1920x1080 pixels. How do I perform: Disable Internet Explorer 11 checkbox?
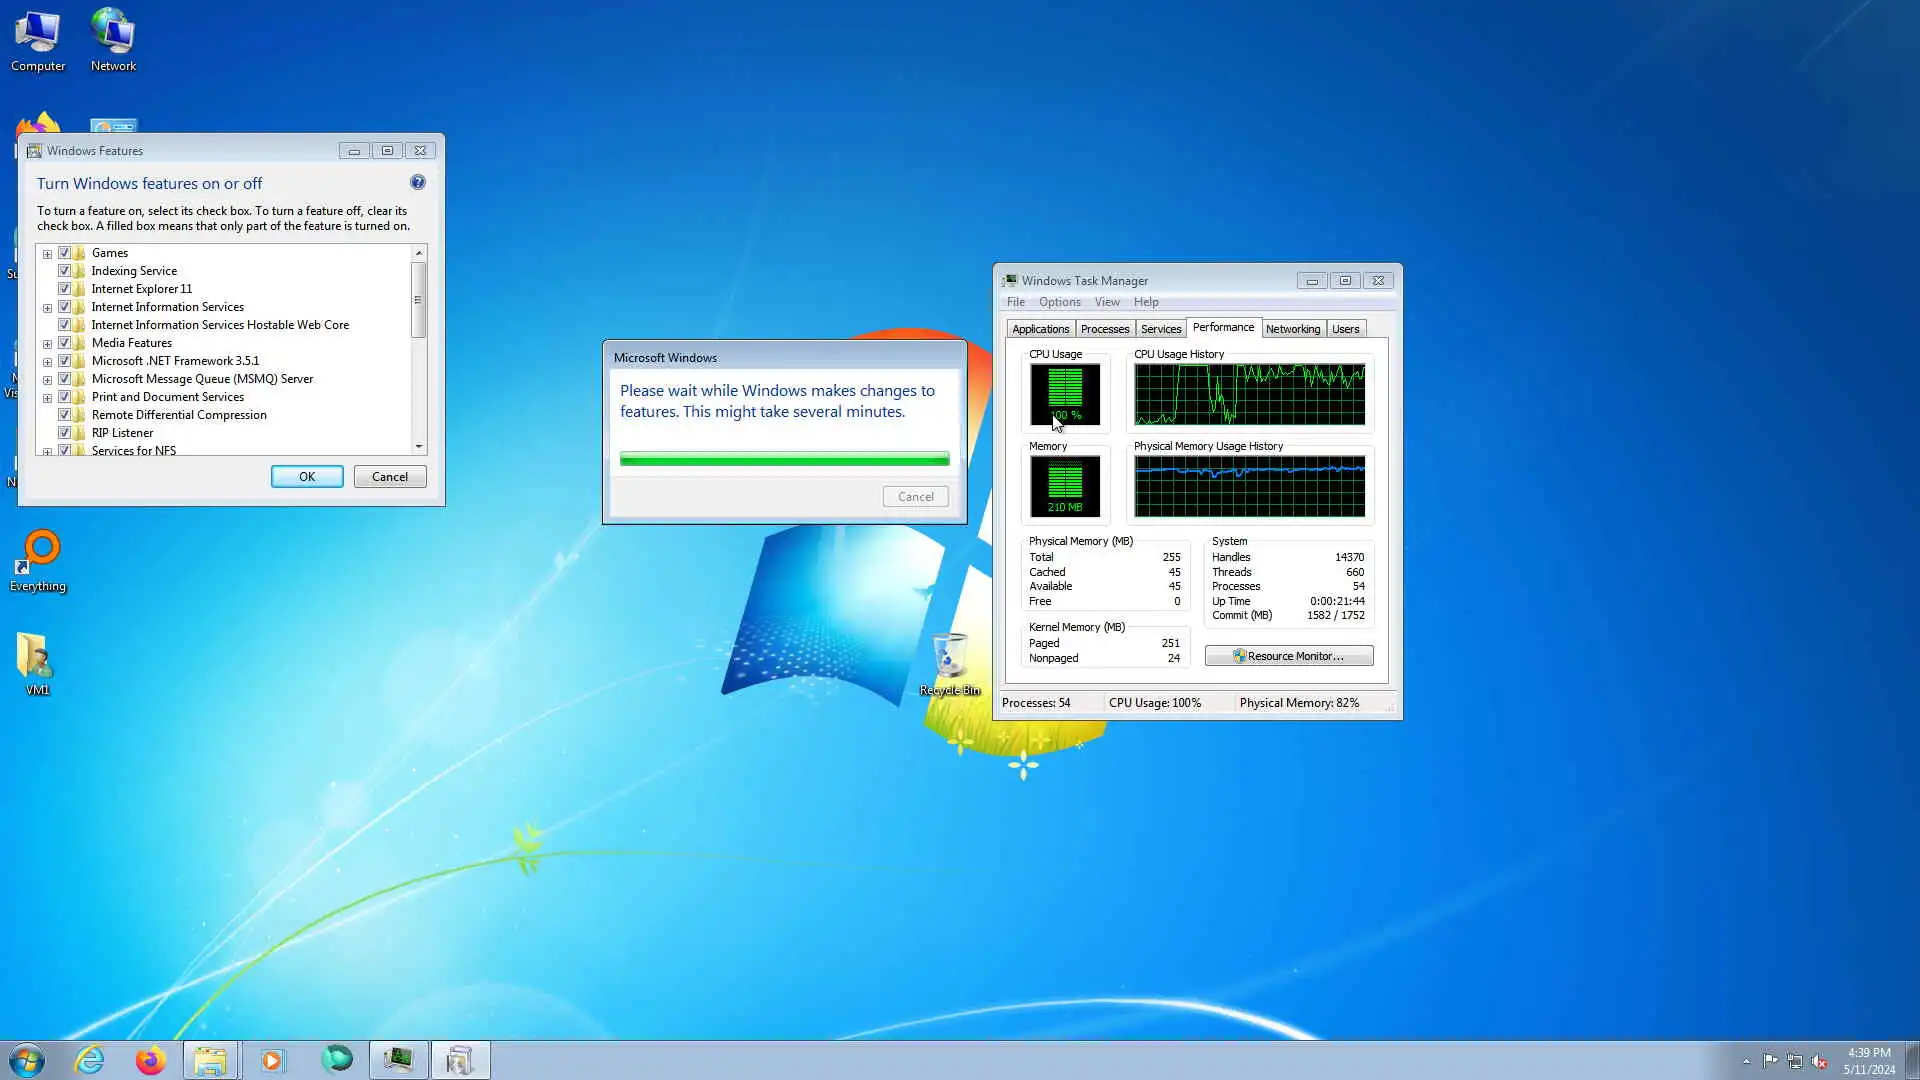[x=64, y=289]
